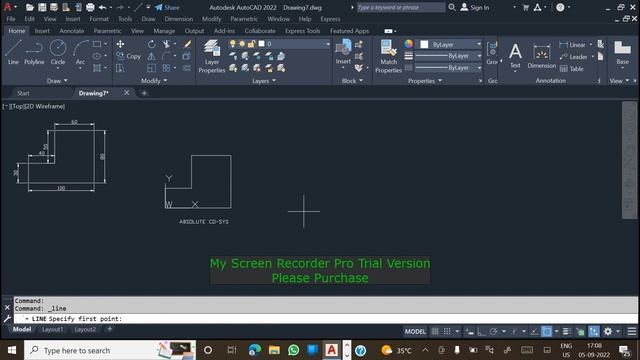Screen dimensions: 640x360
Task: Click the Rectangular Array tool icon
Action: 166,68
